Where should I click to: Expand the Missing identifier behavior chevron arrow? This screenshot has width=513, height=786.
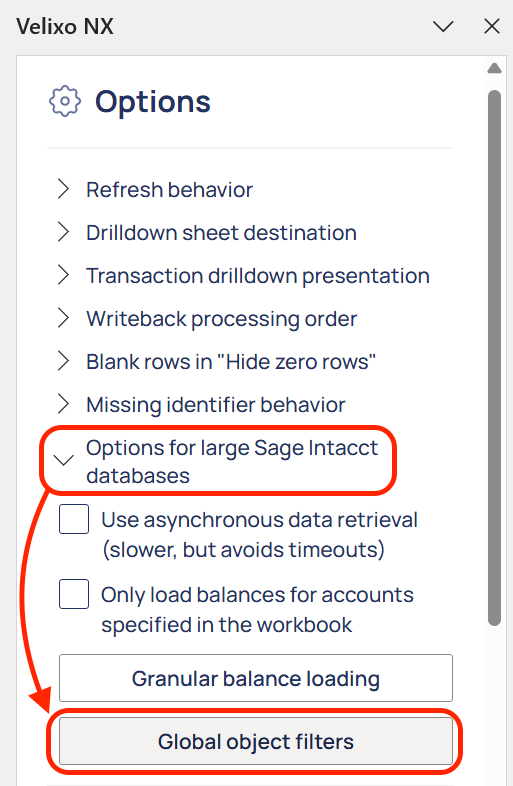pyautogui.click(x=63, y=404)
